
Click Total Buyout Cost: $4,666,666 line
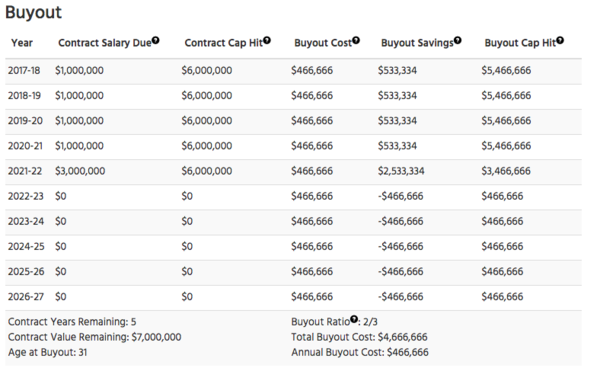(359, 337)
